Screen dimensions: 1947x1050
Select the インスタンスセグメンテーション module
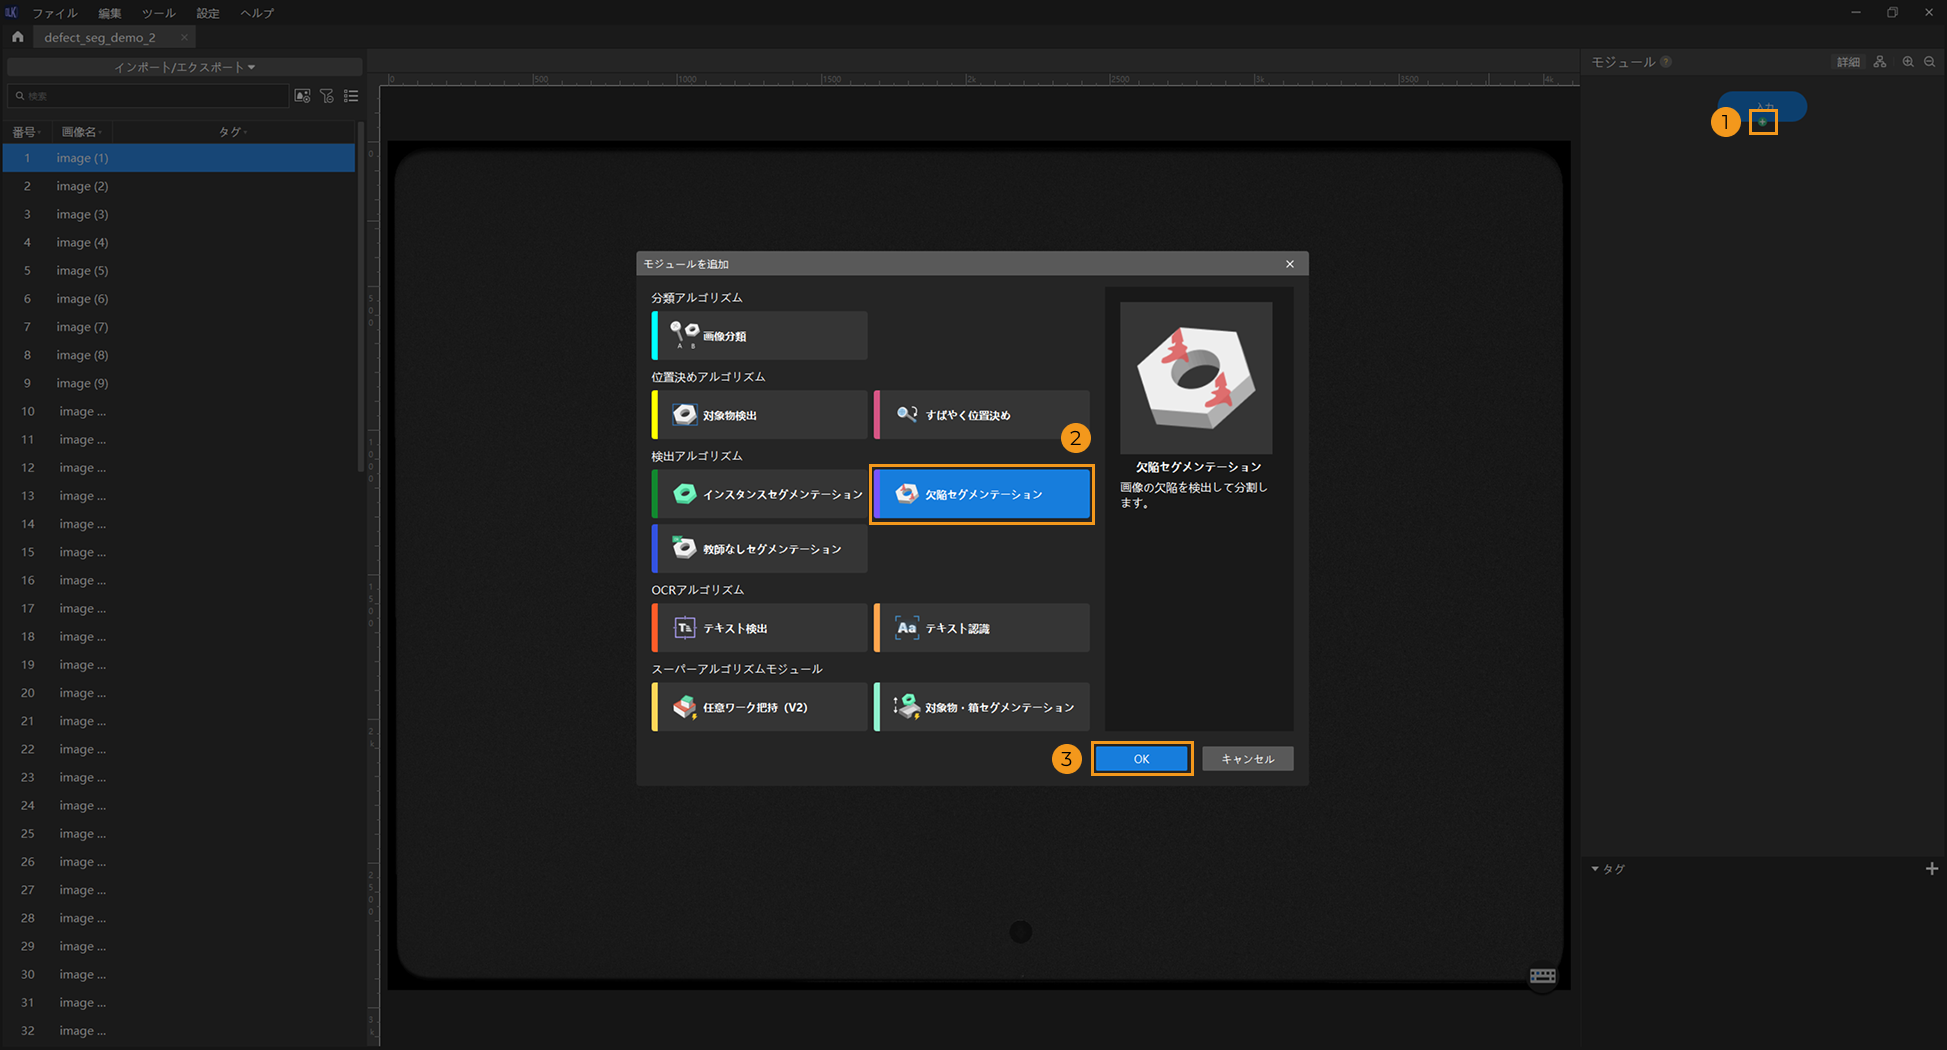(x=759, y=494)
